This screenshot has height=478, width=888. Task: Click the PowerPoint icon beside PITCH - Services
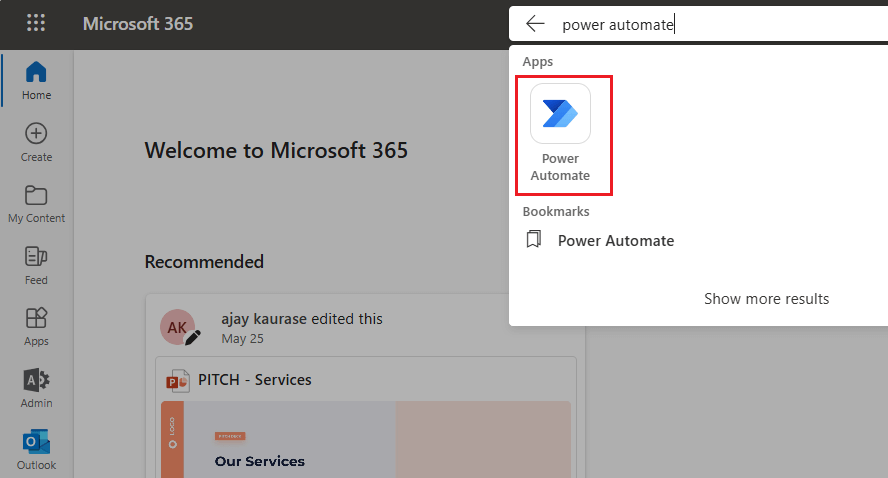point(178,380)
